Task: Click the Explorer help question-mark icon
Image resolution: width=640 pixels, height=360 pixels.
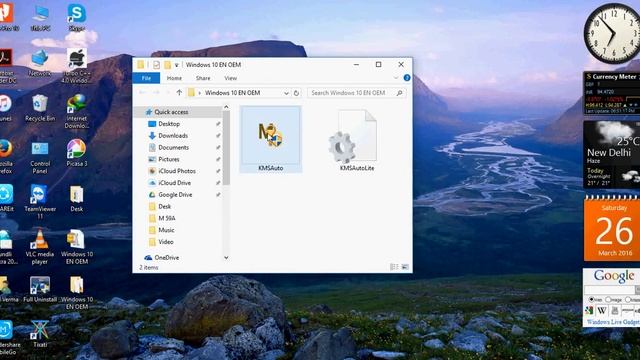Action: coord(407,78)
